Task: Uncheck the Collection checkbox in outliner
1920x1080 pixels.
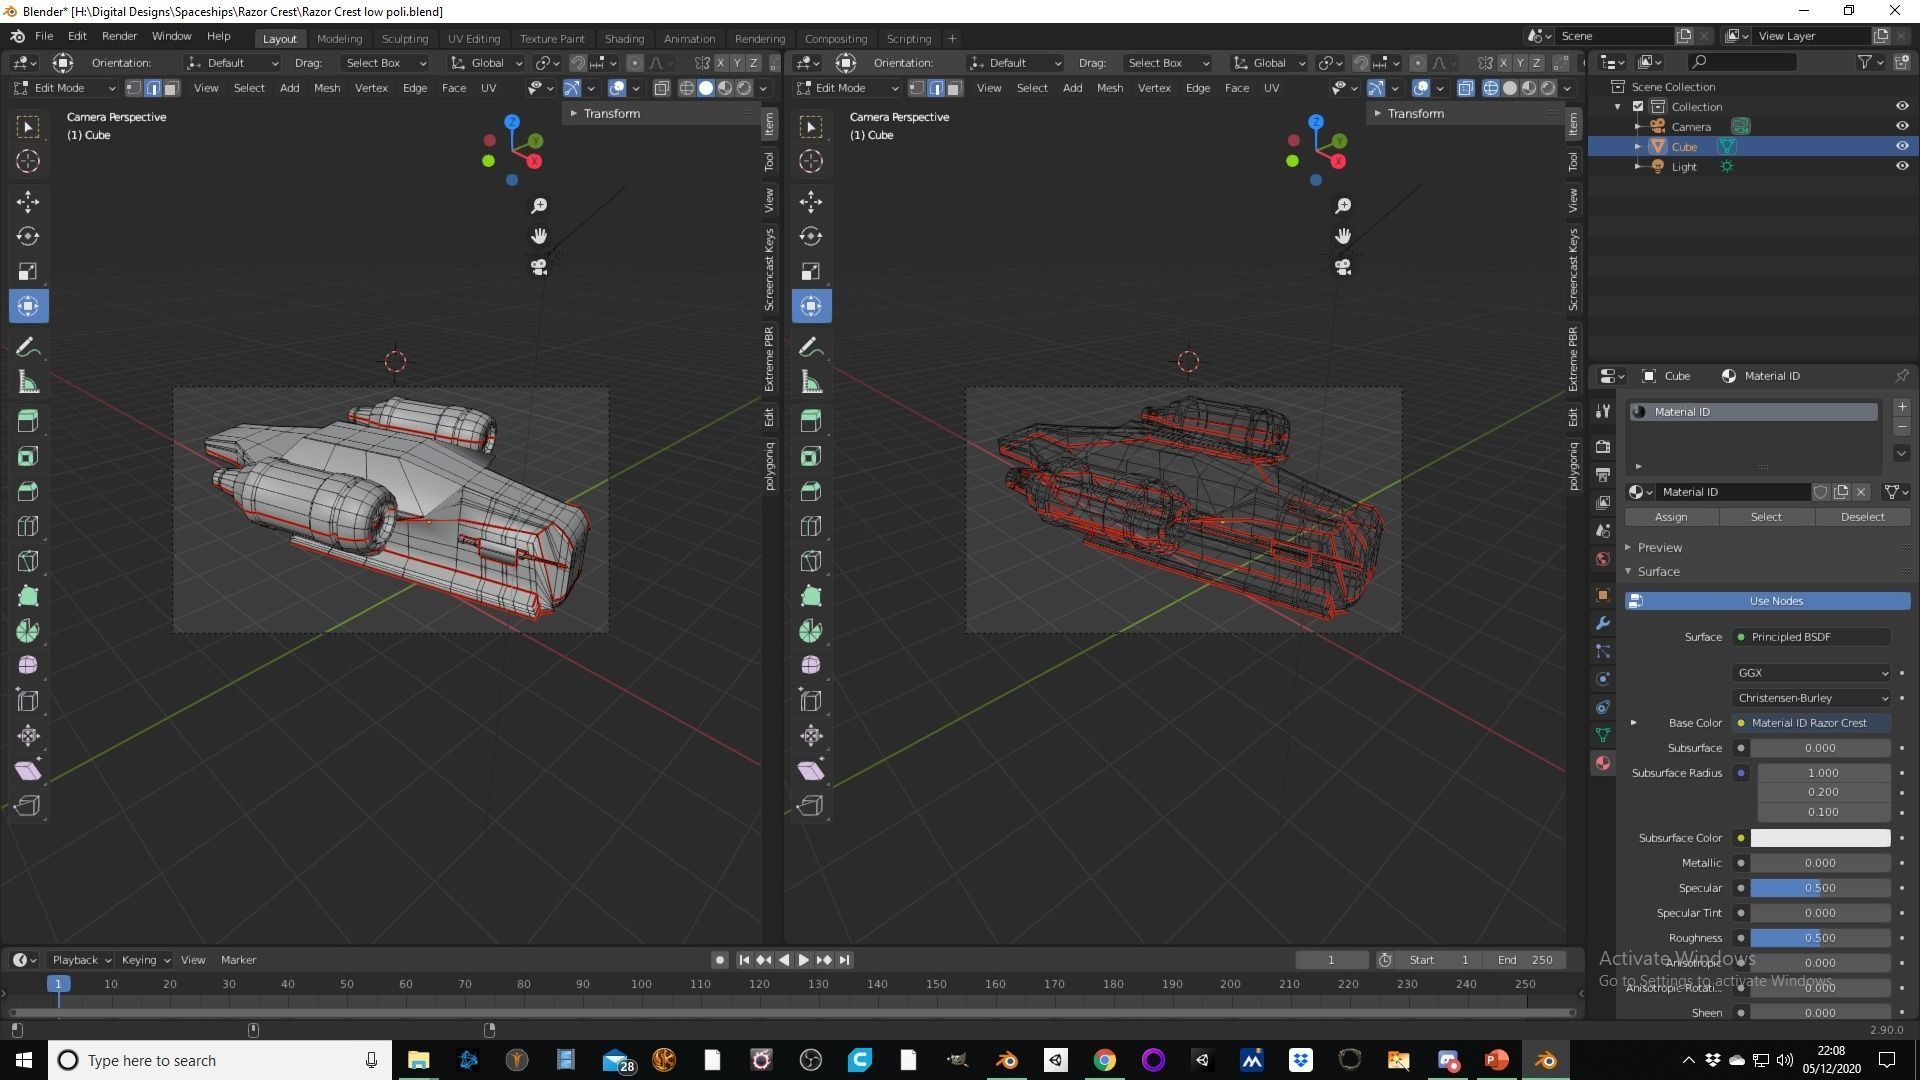Action: [1638, 106]
